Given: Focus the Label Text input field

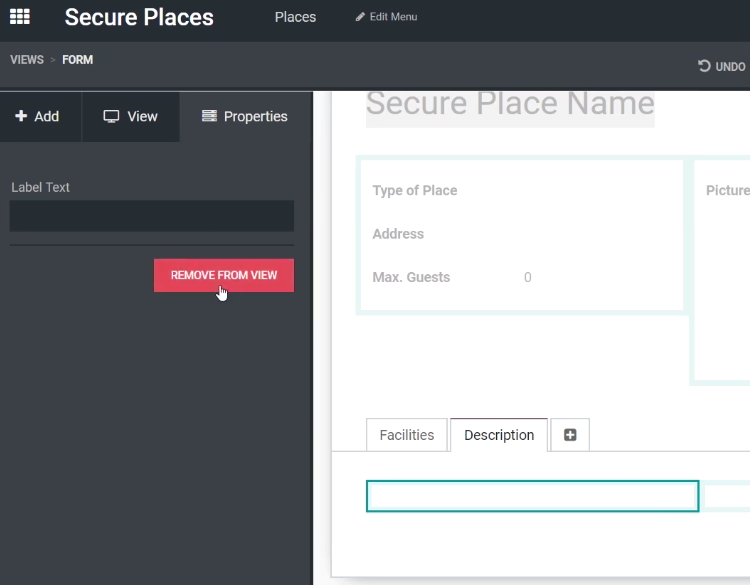Looking at the screenshot, I should pyautogui.click(x=152, y=216).
